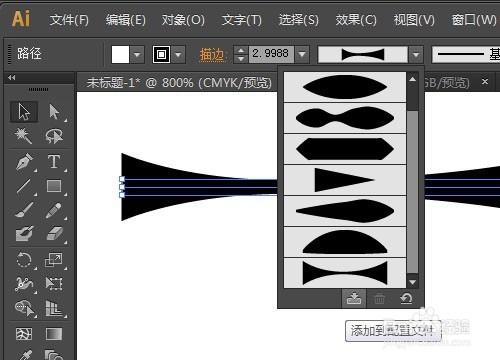500x360 pixels.
Task: Click the delete profile trash icon
Action: pos(379,299)
